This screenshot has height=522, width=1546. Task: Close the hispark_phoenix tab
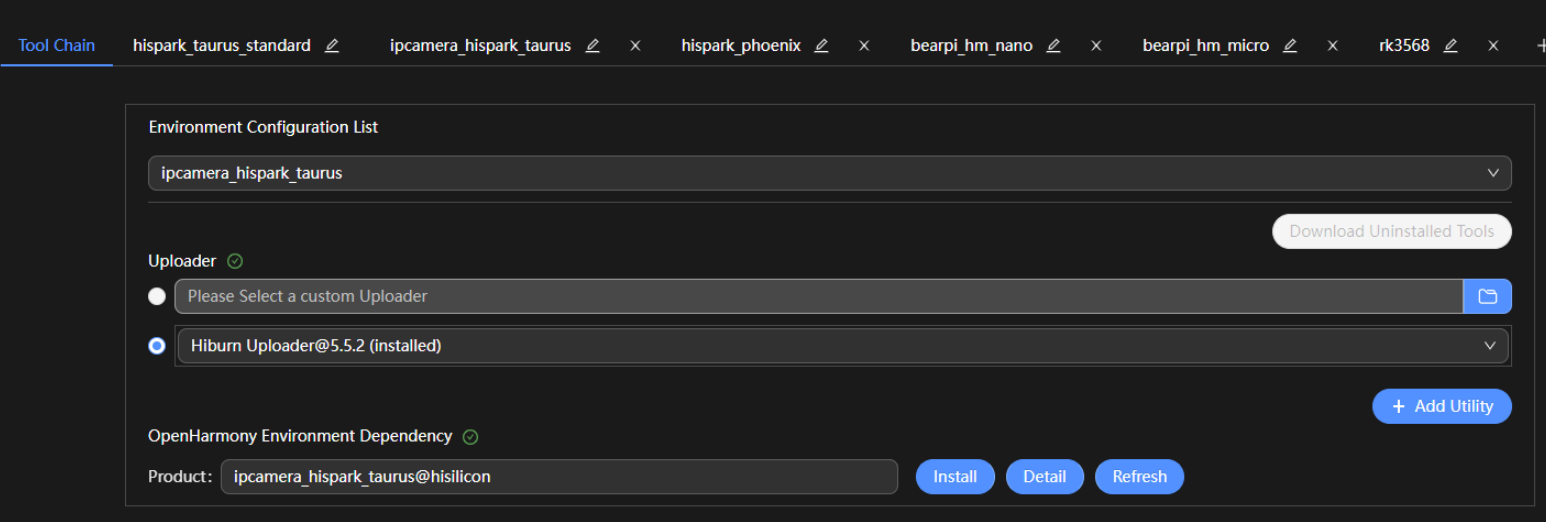(864, 46)
